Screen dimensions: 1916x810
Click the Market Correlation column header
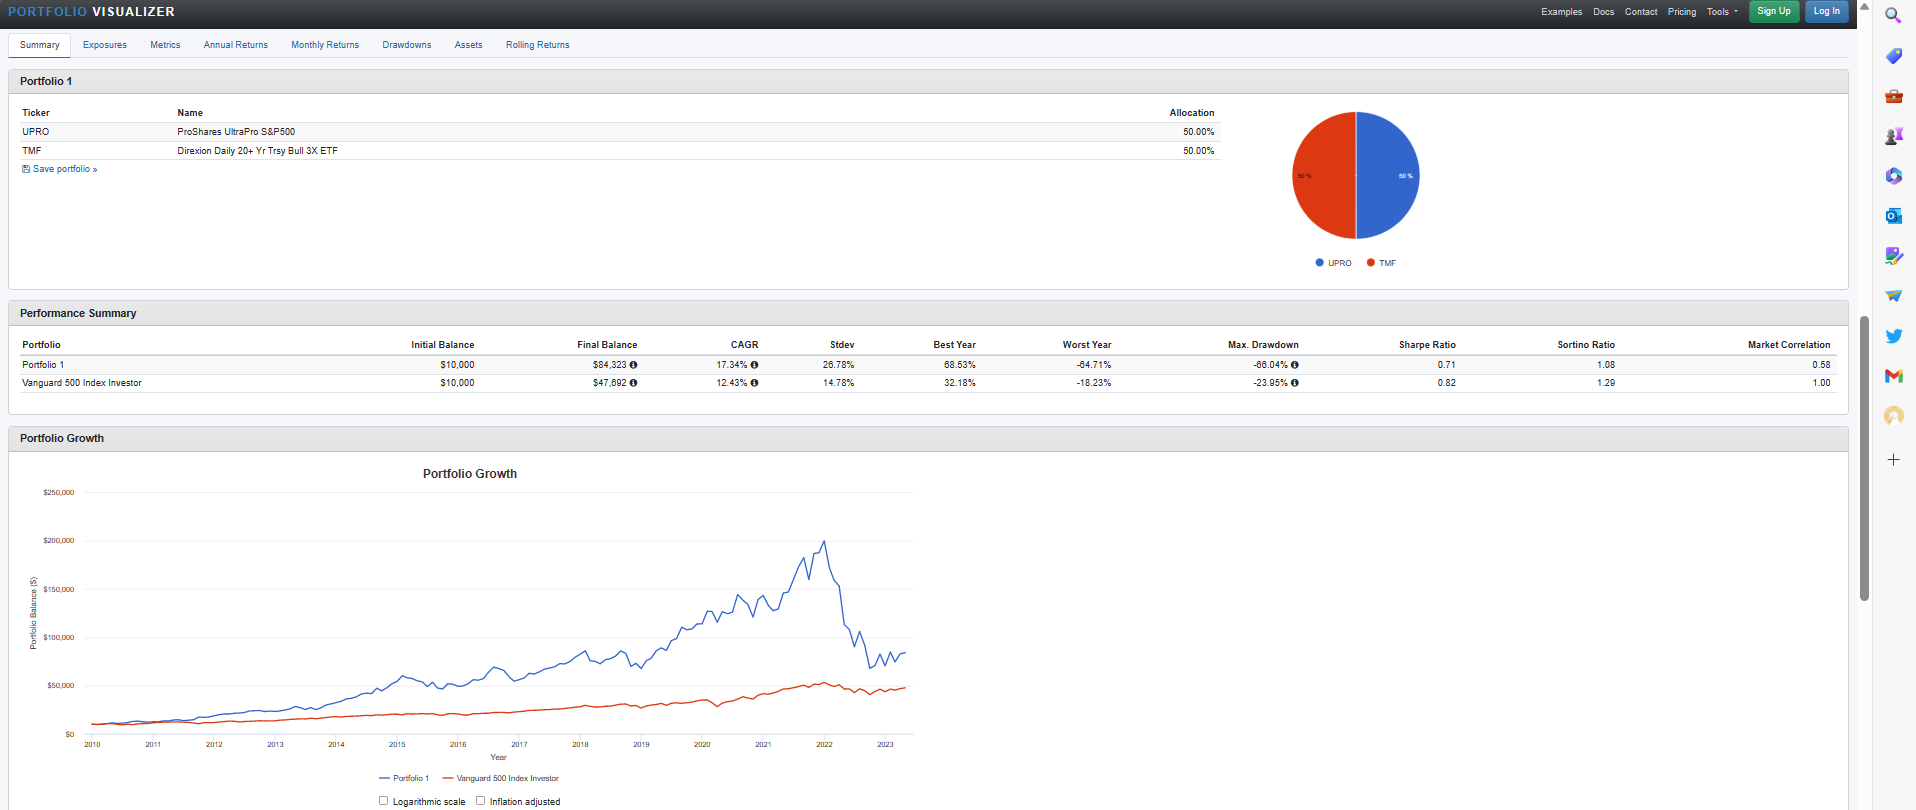click(x=1789, y=345)
